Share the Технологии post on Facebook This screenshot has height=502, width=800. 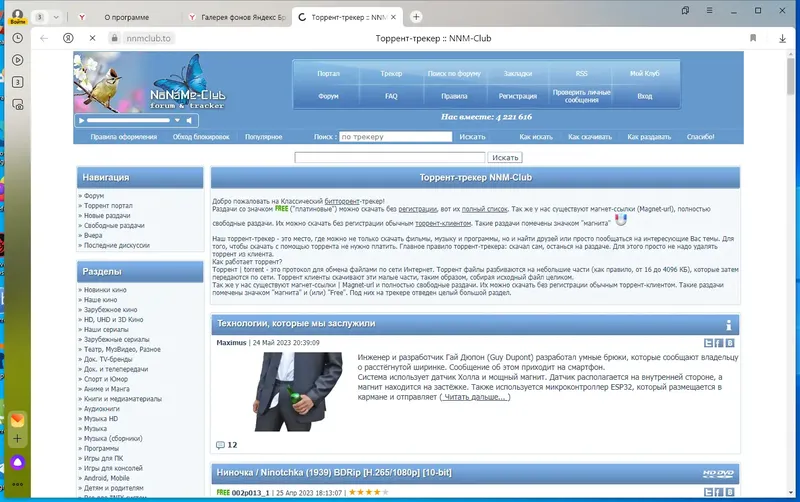tap(719, 343)
